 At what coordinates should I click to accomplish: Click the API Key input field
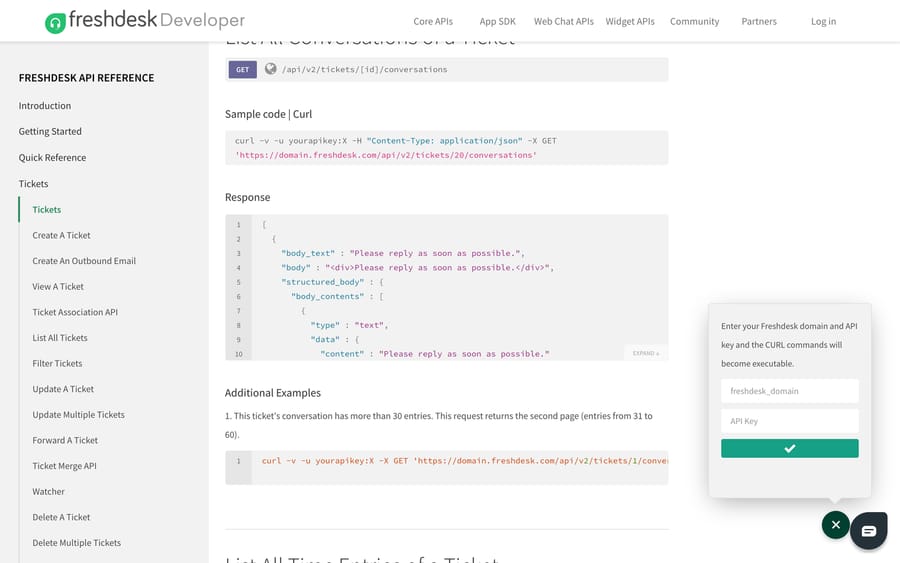click(x=789, y=421)
